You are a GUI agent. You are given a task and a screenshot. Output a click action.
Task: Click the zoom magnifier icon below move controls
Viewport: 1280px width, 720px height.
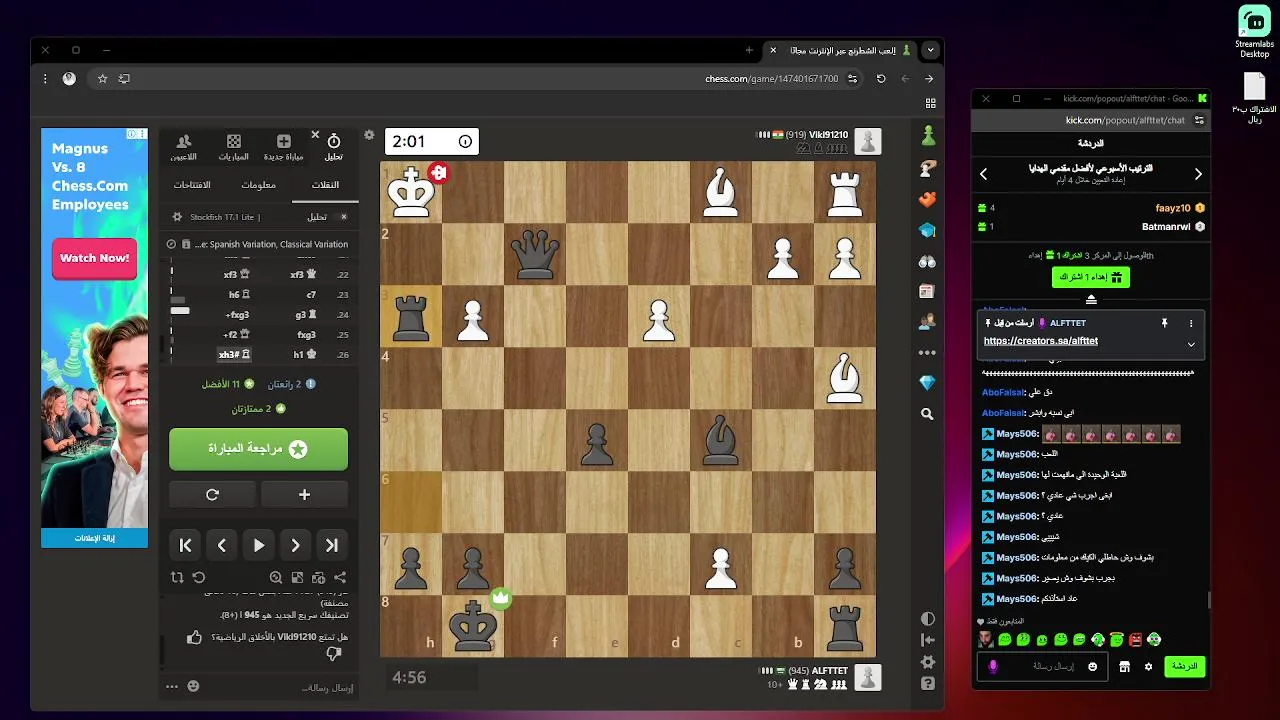(276, 577)
